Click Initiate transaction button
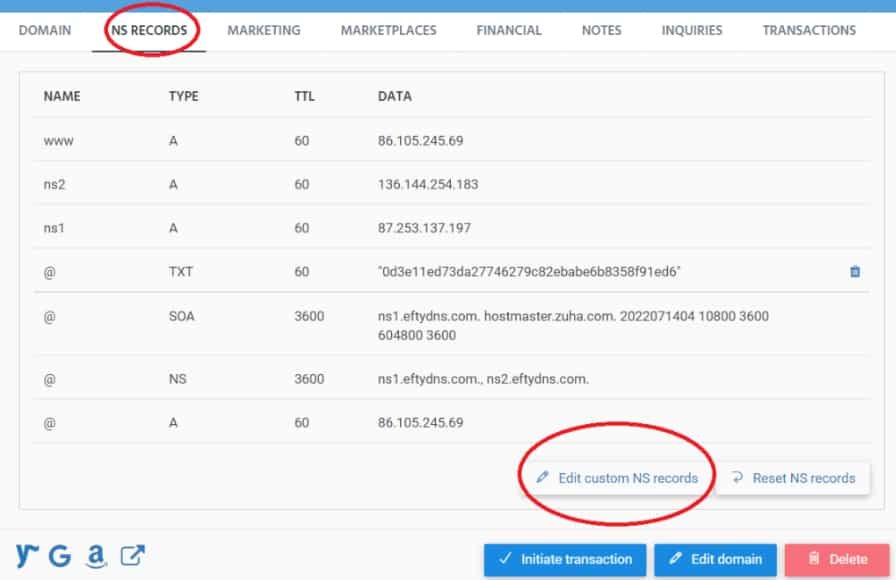The image size is (896, 580). pos(565,559)
